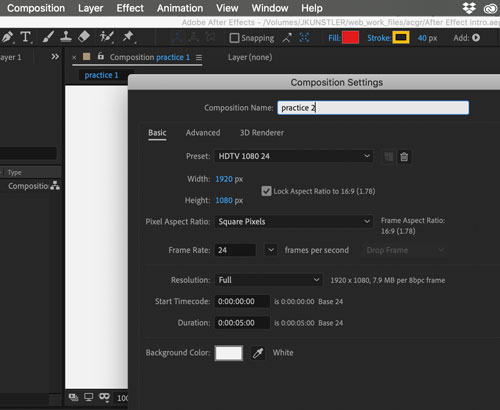Switch to the Basic tab
This screenshot has height=410, width=500.
[157, 133]
